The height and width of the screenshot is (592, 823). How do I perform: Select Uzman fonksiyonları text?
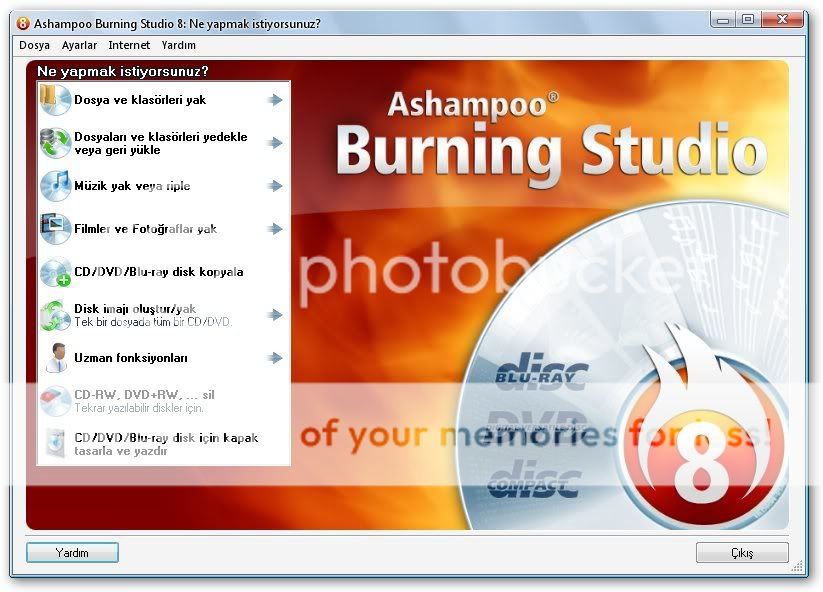tap(131, 358)
